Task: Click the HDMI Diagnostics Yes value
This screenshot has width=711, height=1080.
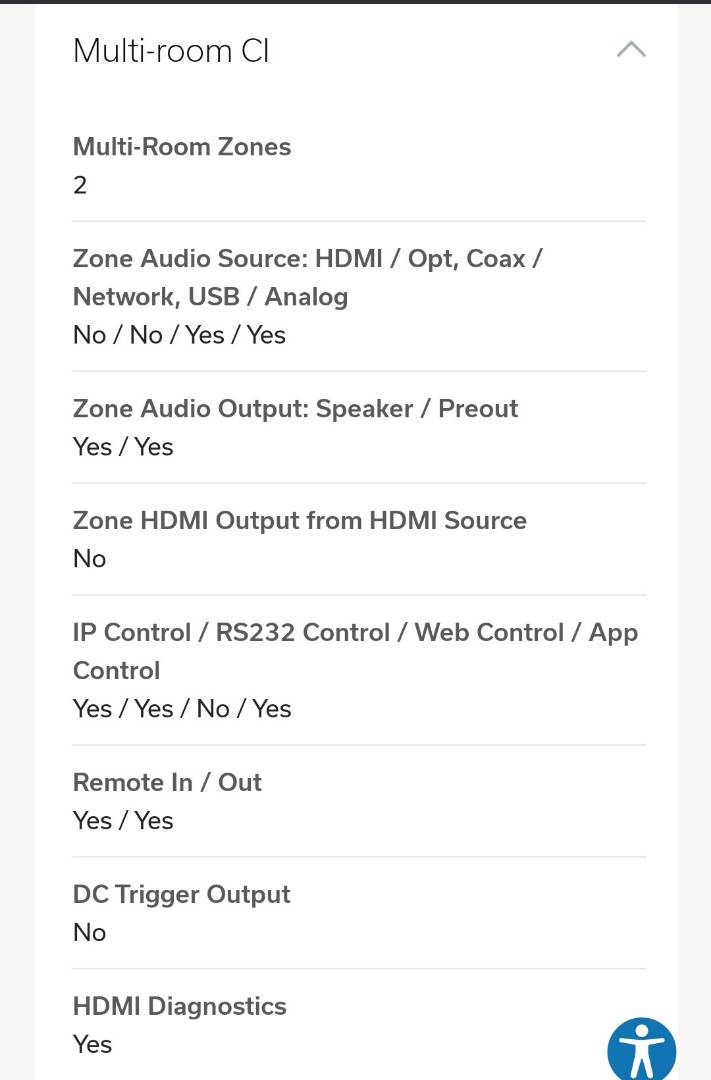Action: [x=92, y=1045]
